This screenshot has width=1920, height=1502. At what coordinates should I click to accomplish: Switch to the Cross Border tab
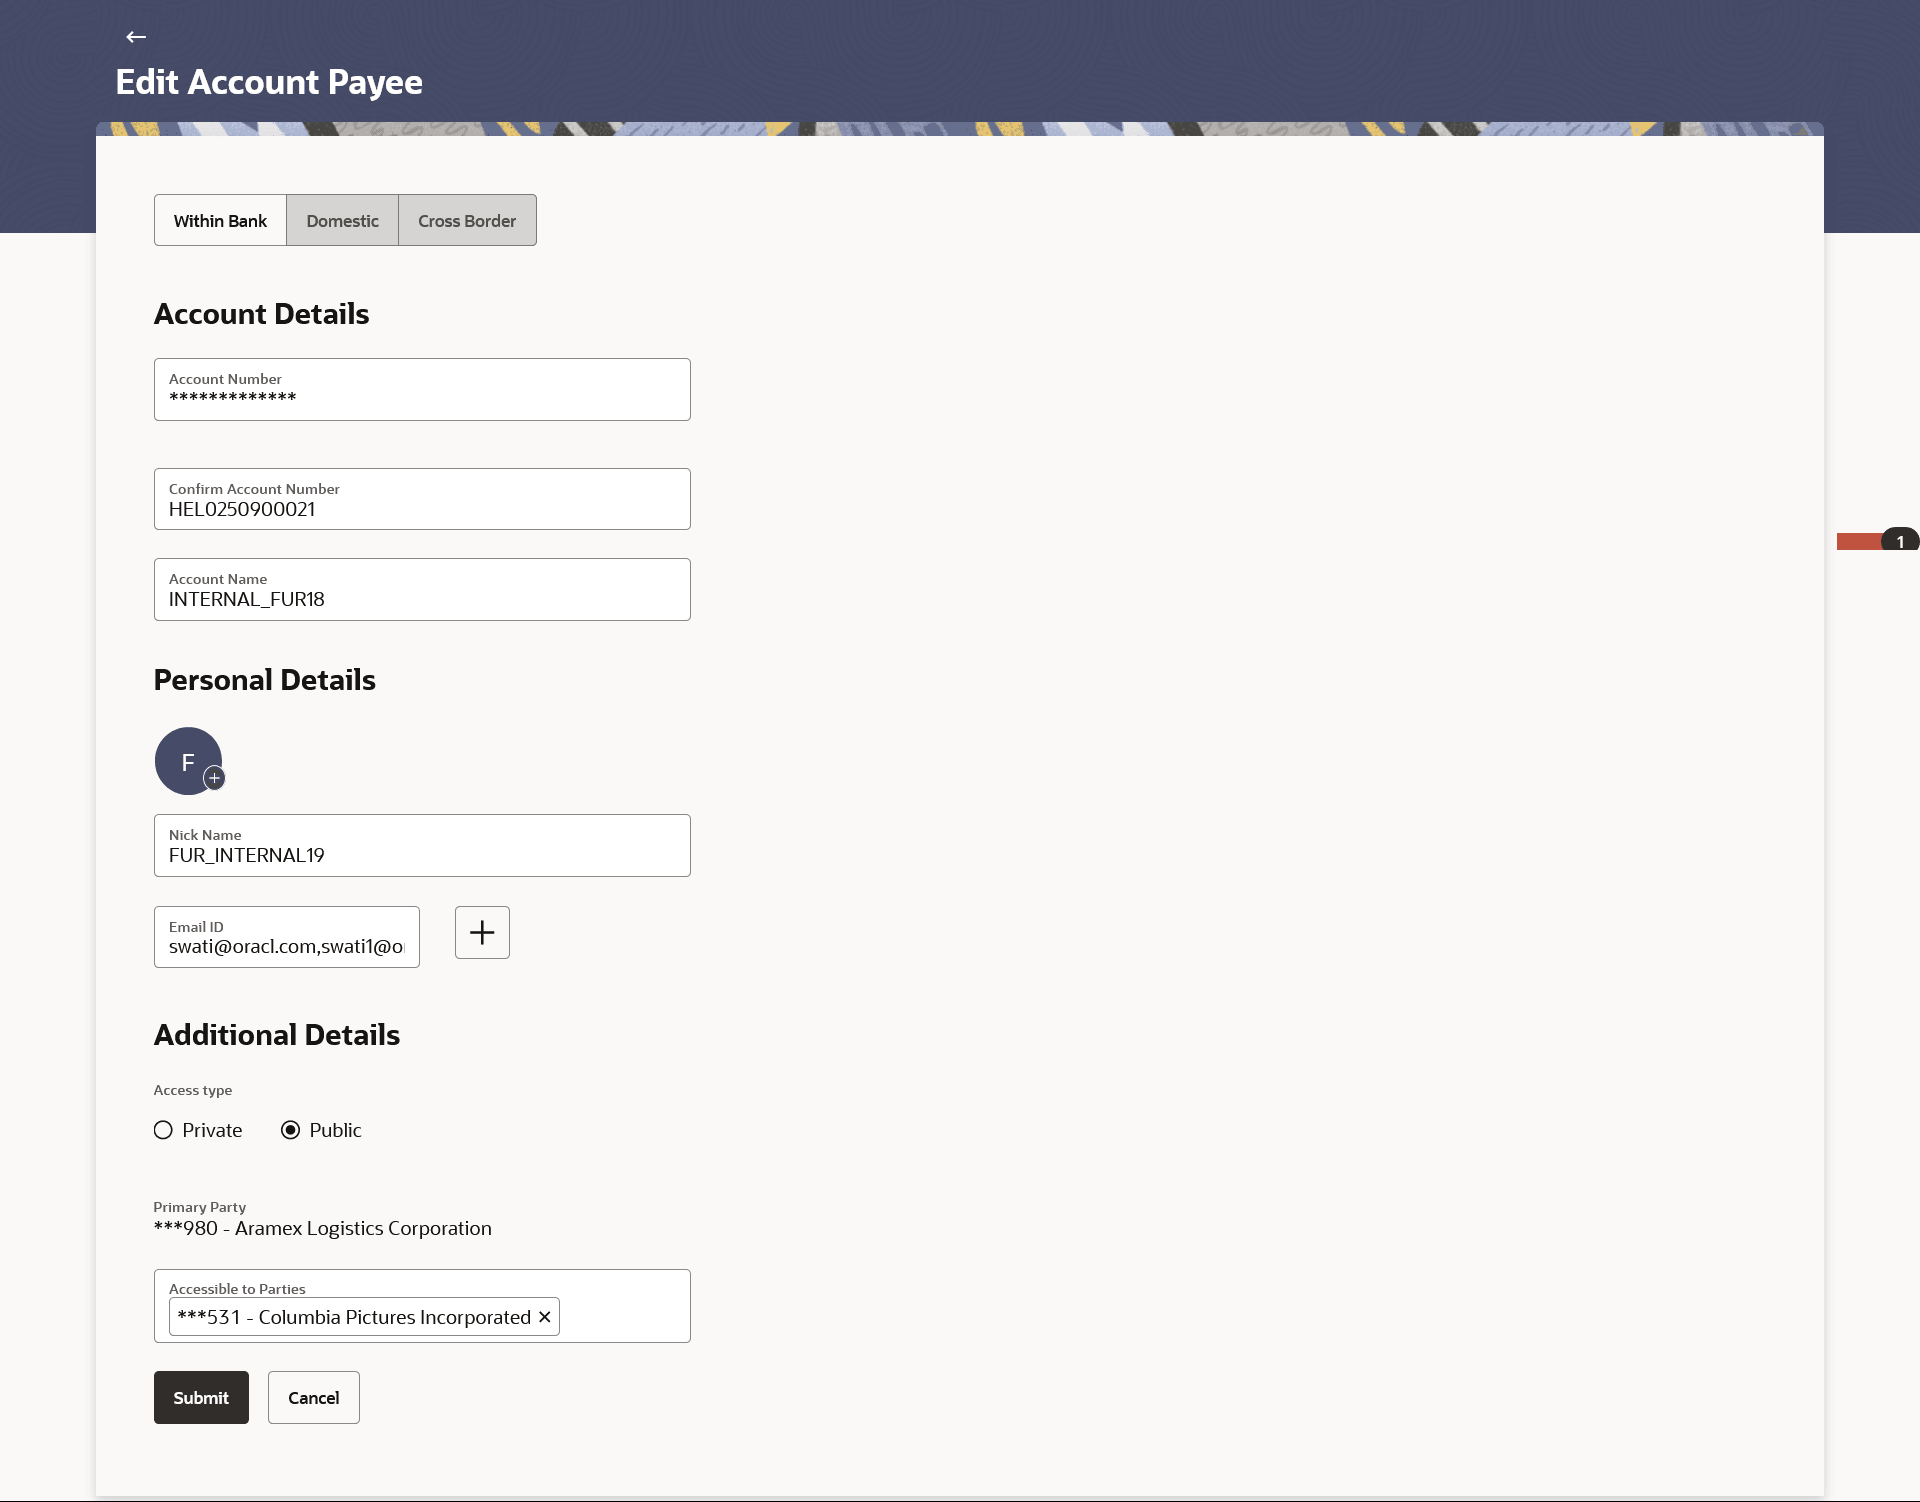tap(467, 220)
